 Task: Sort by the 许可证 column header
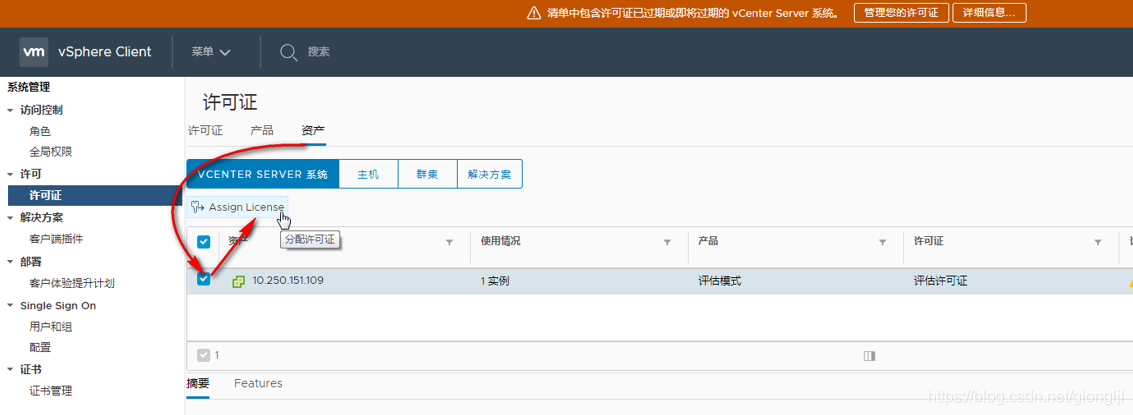coord(929,241)
